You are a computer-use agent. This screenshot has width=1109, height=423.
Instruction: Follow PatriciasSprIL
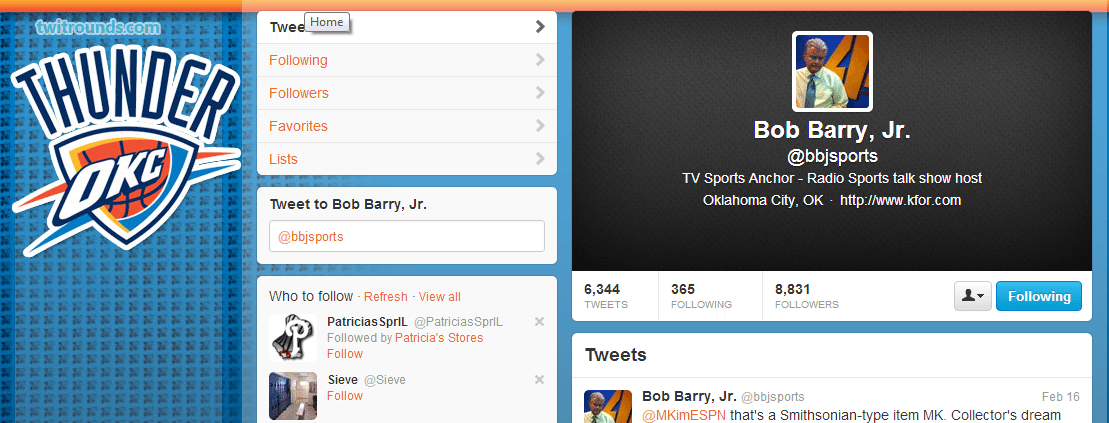point(344,354)
